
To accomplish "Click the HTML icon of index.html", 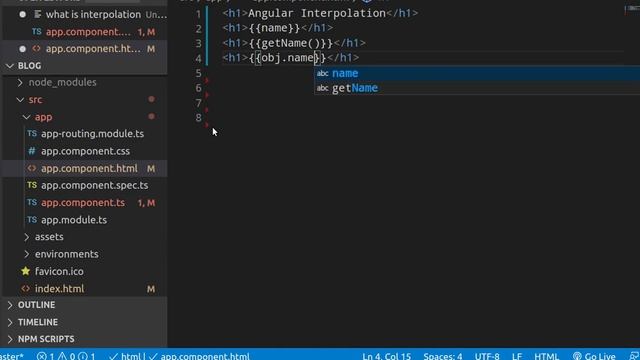I will click(x=25, y=289).
